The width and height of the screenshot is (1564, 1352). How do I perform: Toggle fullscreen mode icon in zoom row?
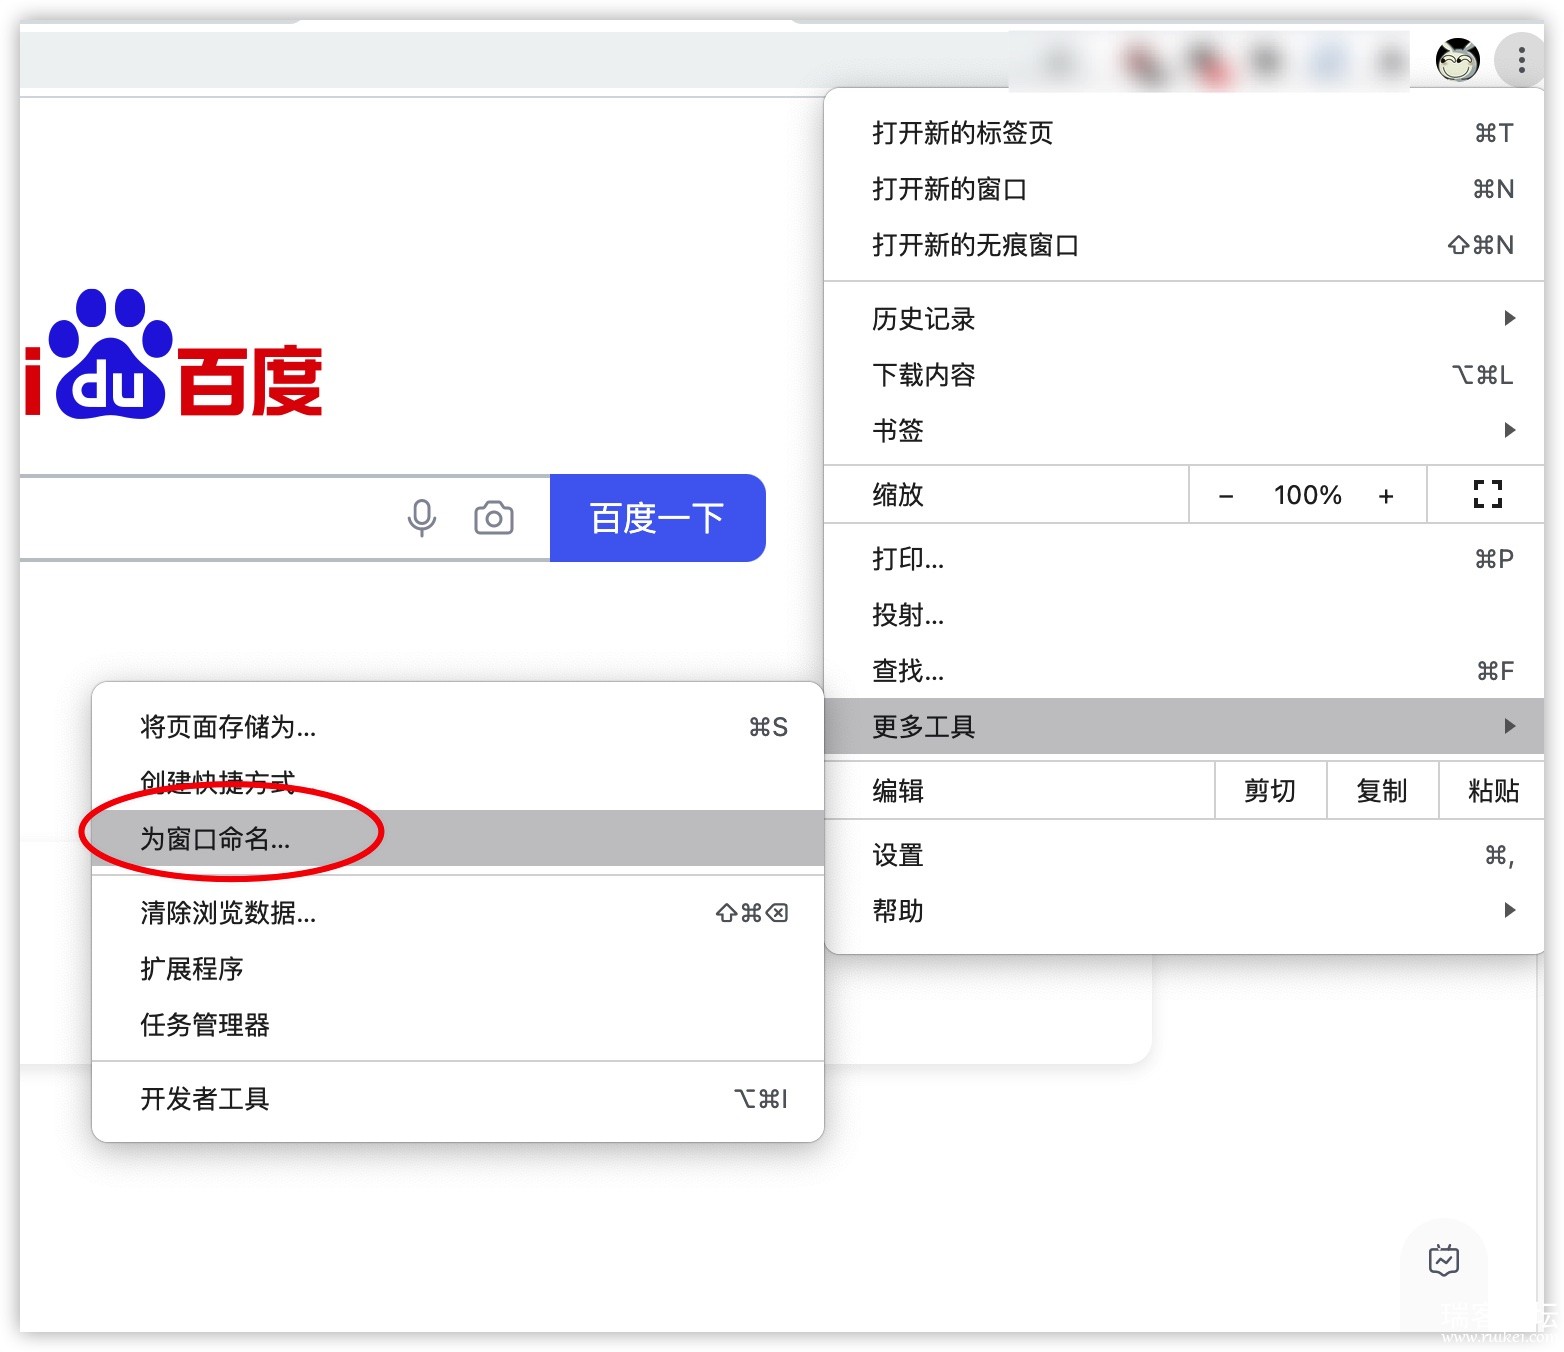click(x=1487, y=494)
